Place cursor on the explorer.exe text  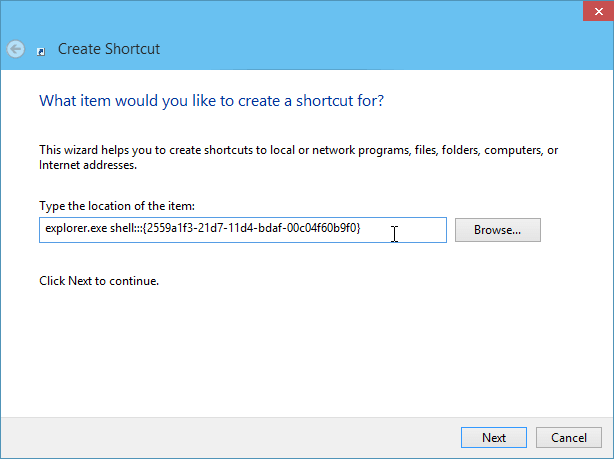click(x=76, y=228)
